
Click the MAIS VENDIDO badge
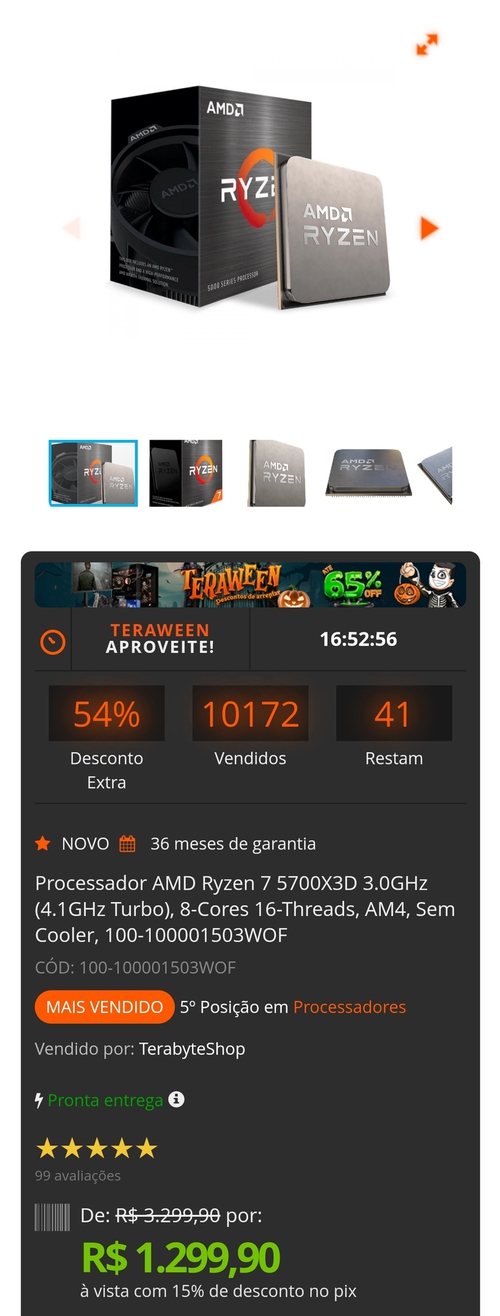[104, 1007]
